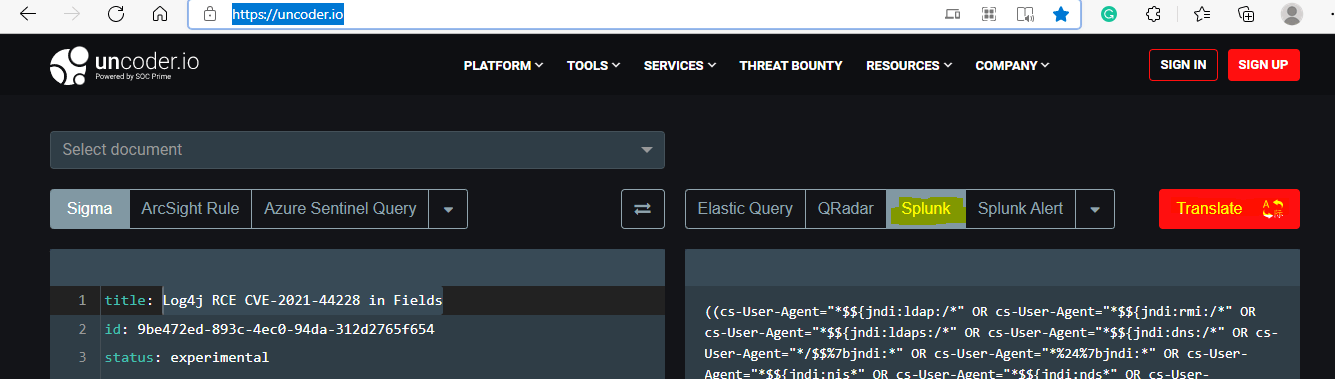Click the SIGN UP button

(1263, 65)
